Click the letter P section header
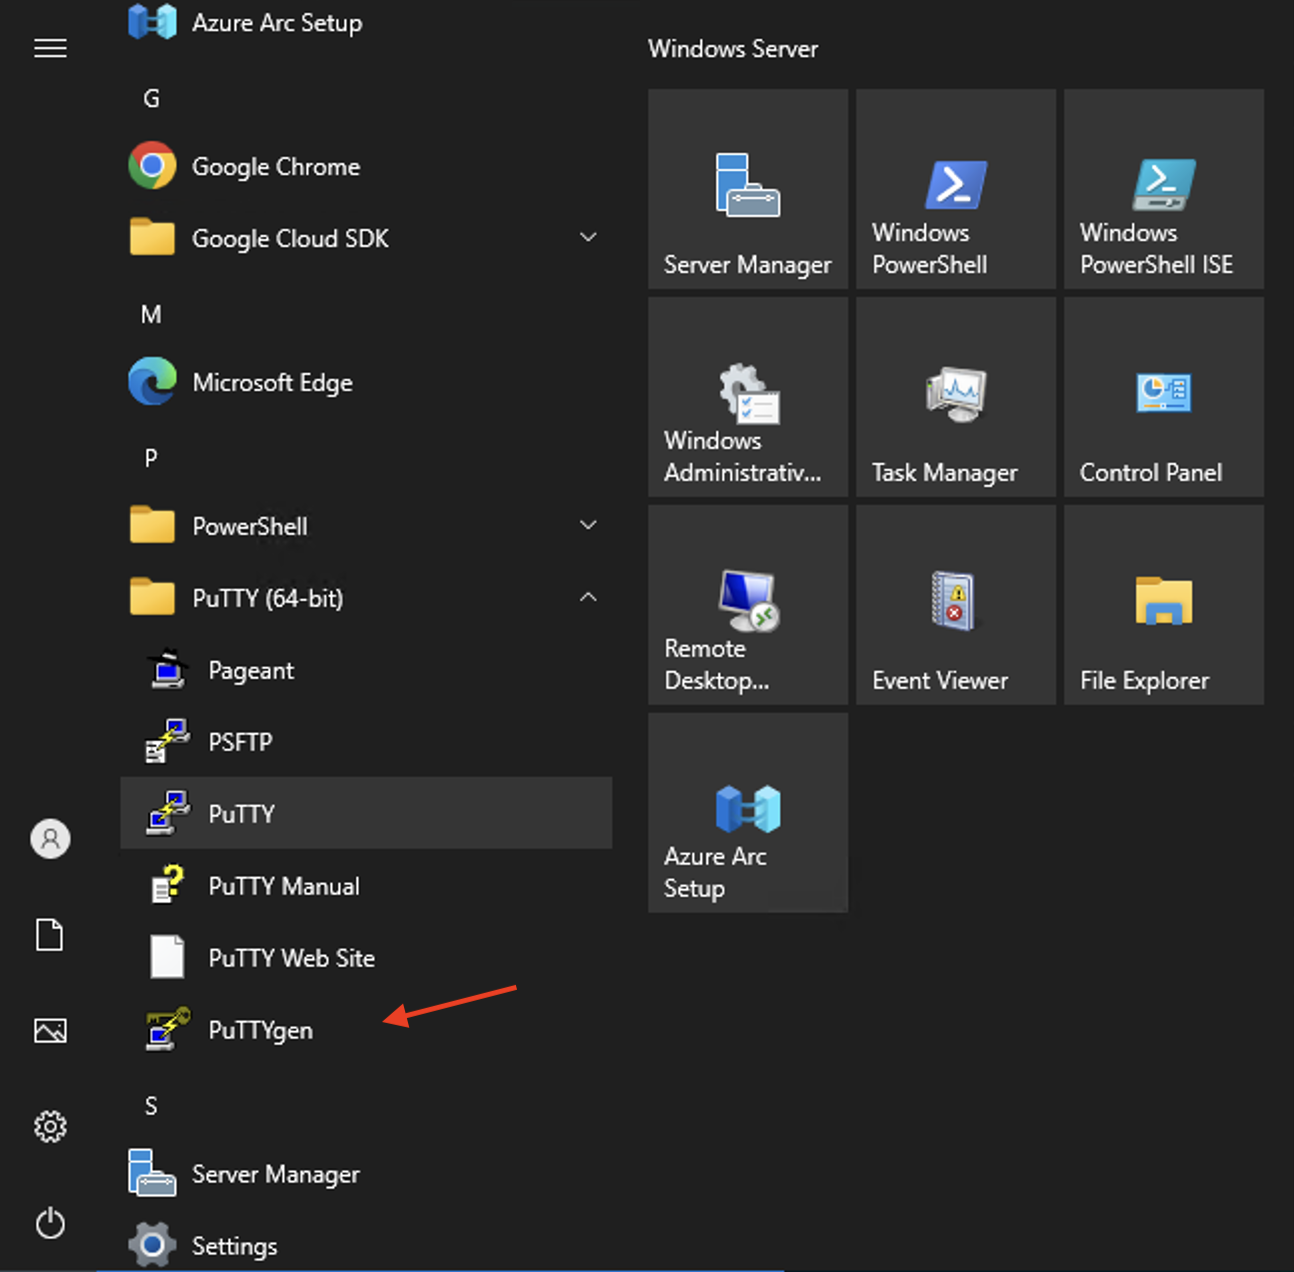Screen dimensions: 1294x1272 [151, 458]
